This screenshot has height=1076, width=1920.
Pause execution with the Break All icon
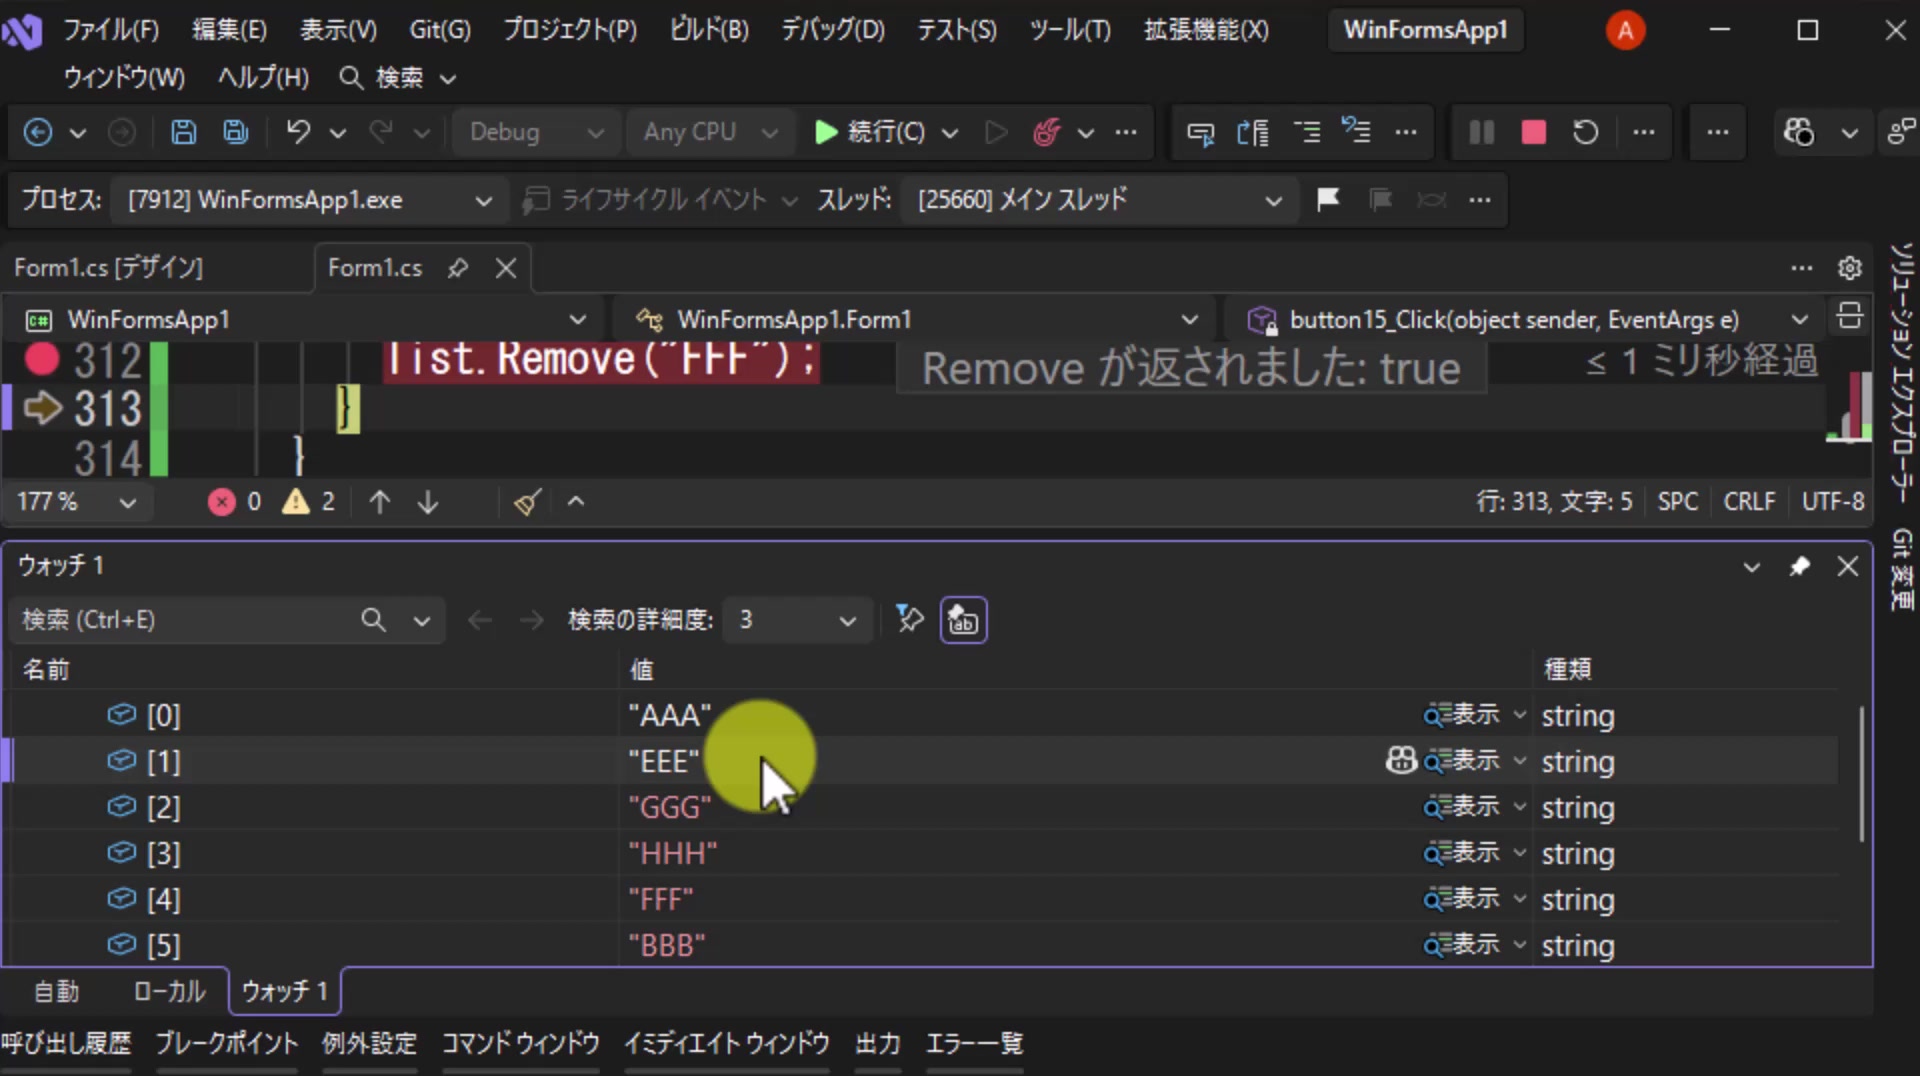[x=1481, y=132]
